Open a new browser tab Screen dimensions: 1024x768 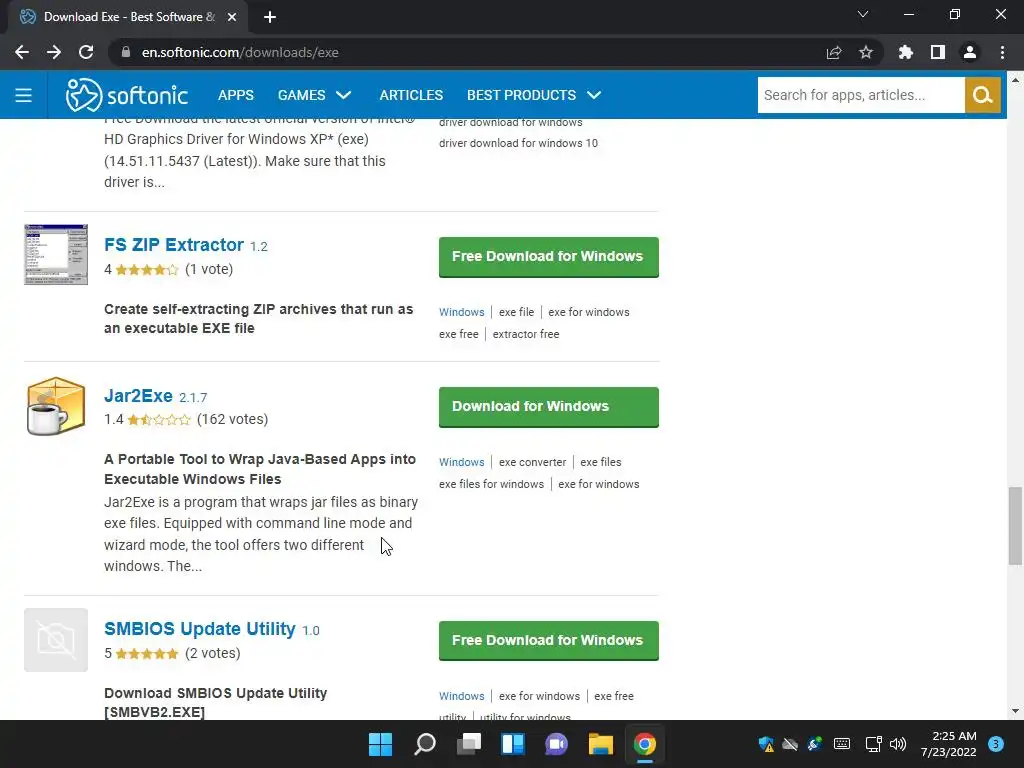[x=270, y=17]
